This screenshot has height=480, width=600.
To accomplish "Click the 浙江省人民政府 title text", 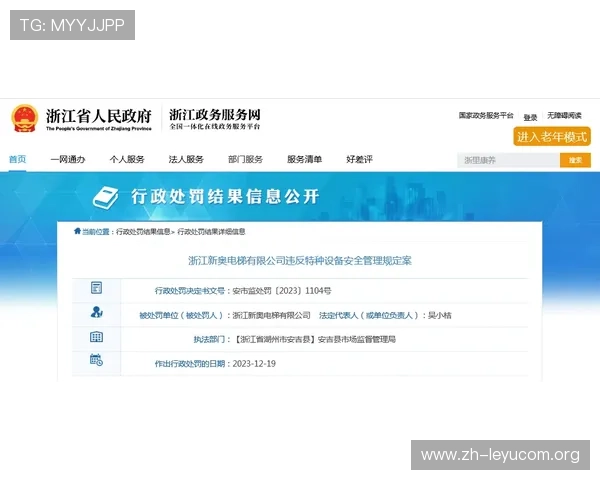I will (x=99, y=116).
